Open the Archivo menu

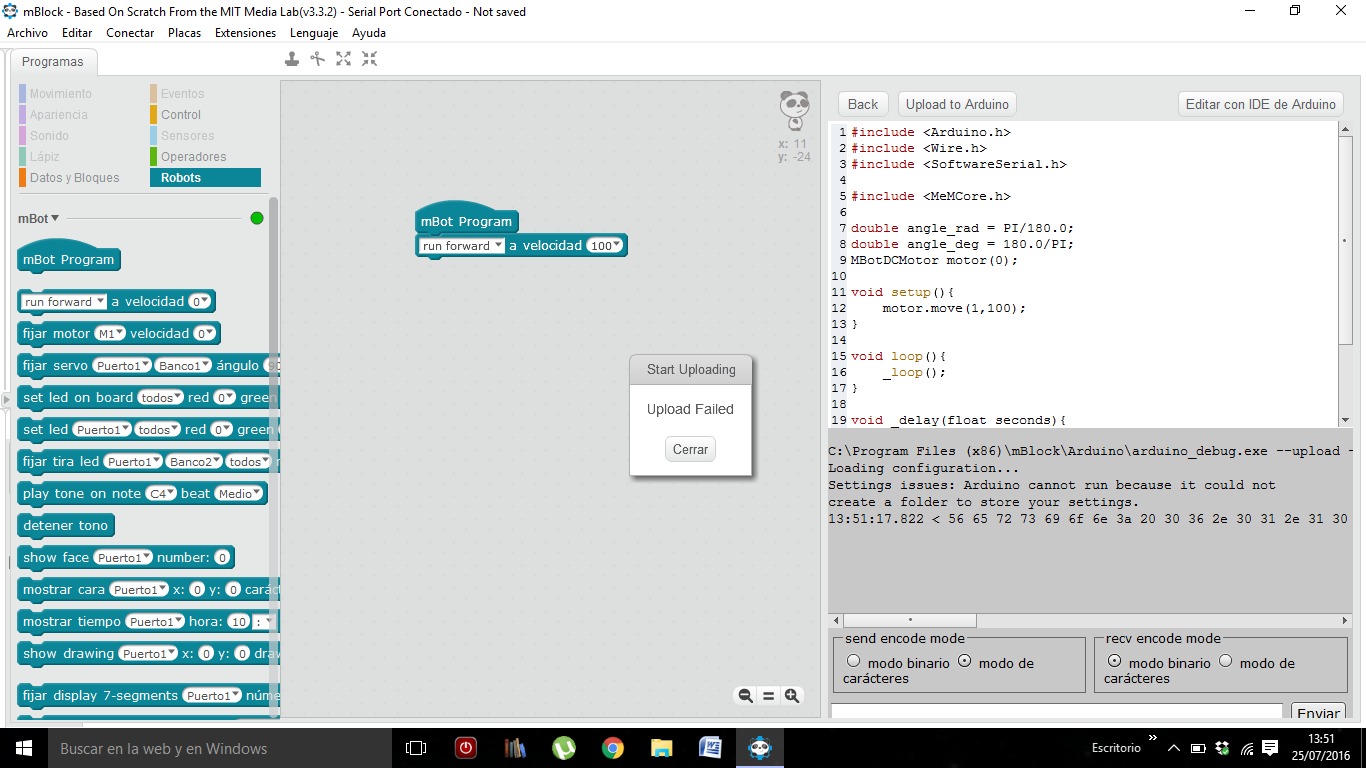pos(27,33)
